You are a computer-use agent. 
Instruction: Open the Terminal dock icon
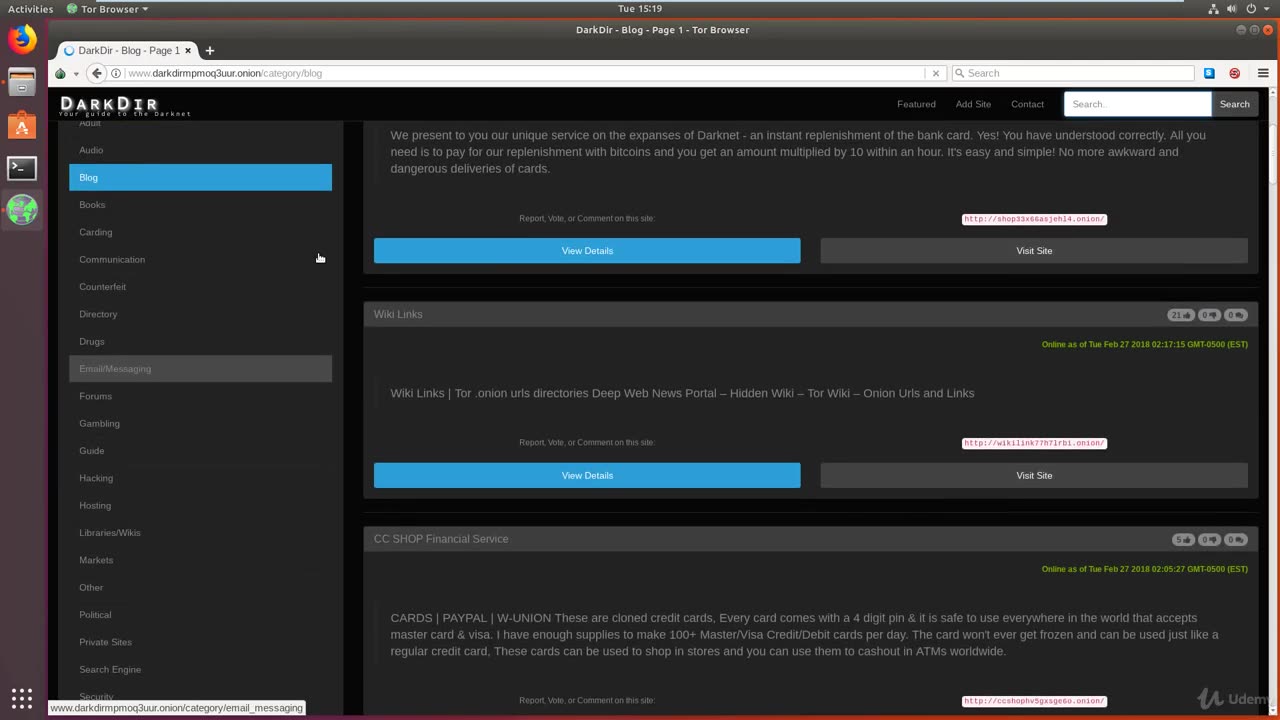(22, 168)
